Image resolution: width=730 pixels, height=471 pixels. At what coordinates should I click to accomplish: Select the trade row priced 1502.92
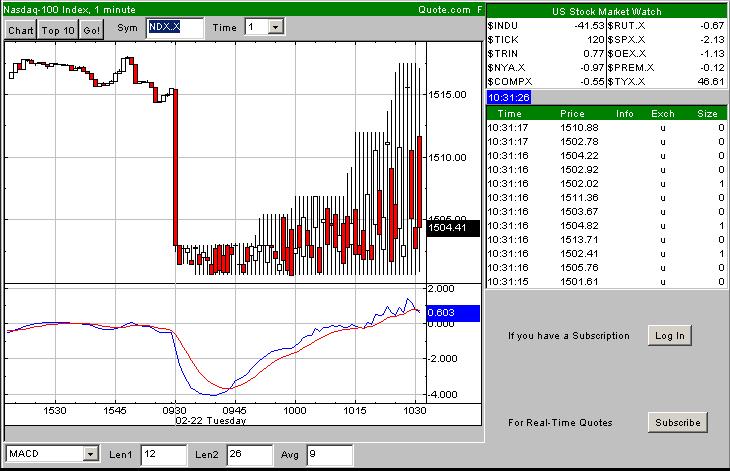(x=606, y=169)
